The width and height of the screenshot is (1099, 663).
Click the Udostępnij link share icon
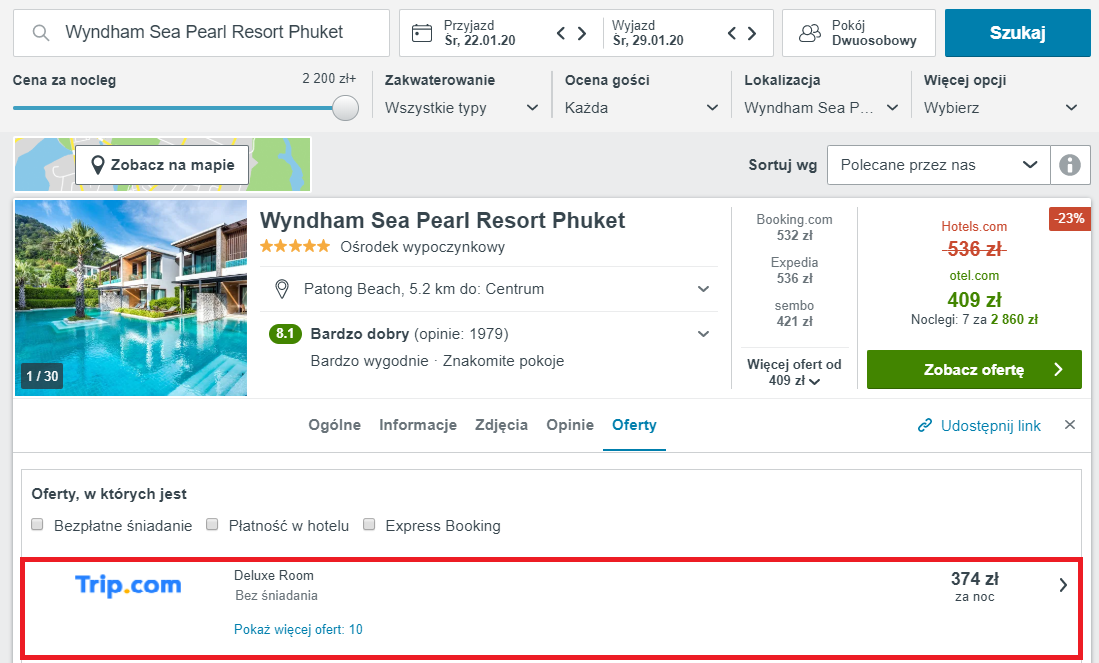pos(925,425)
